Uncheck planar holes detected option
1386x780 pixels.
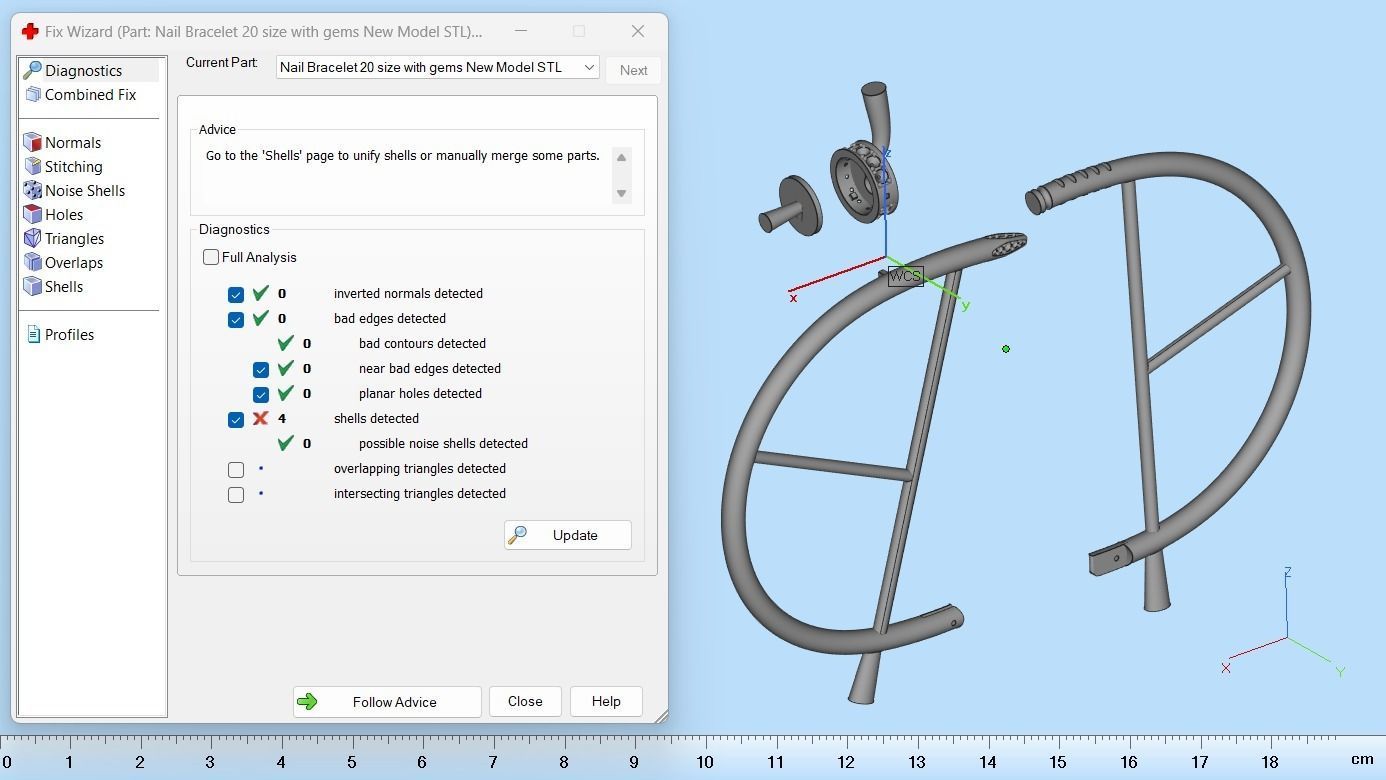tap(261, 394)
